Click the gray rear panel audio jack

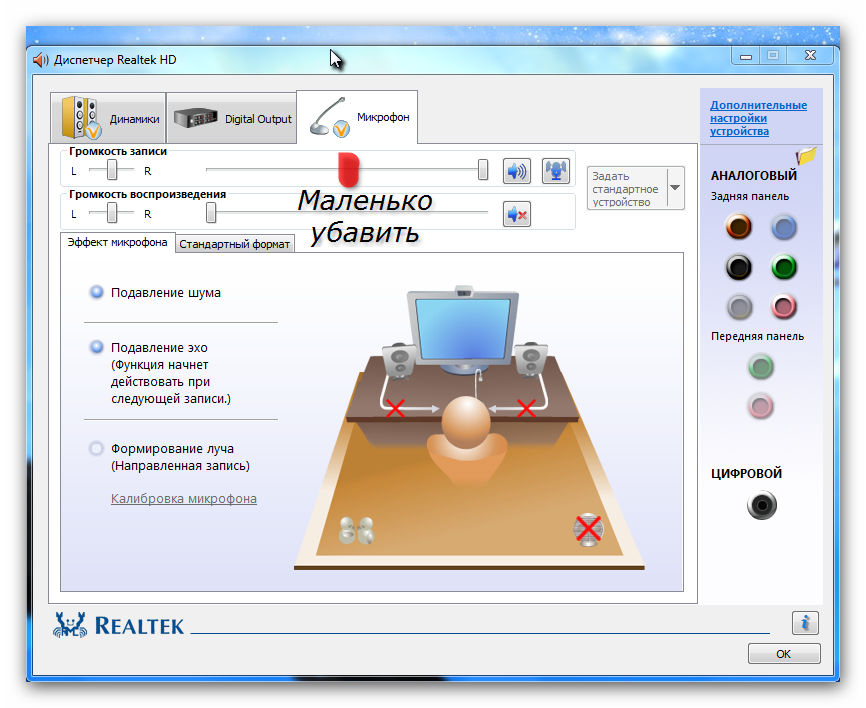(x=740, y=307)
